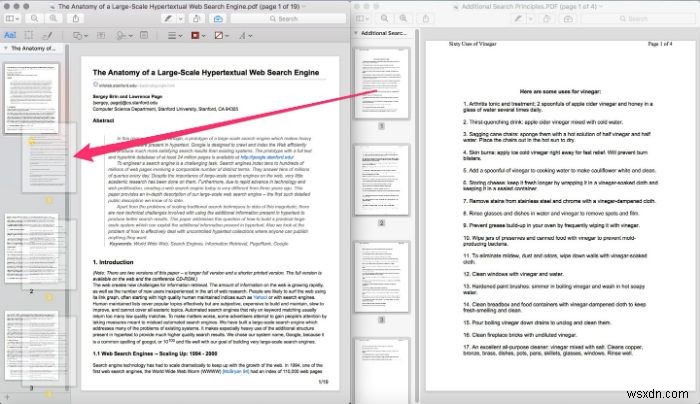Open title menu chevron of Additional Search Principles PDF
The image size is (700, 404).
pos(601,7)
